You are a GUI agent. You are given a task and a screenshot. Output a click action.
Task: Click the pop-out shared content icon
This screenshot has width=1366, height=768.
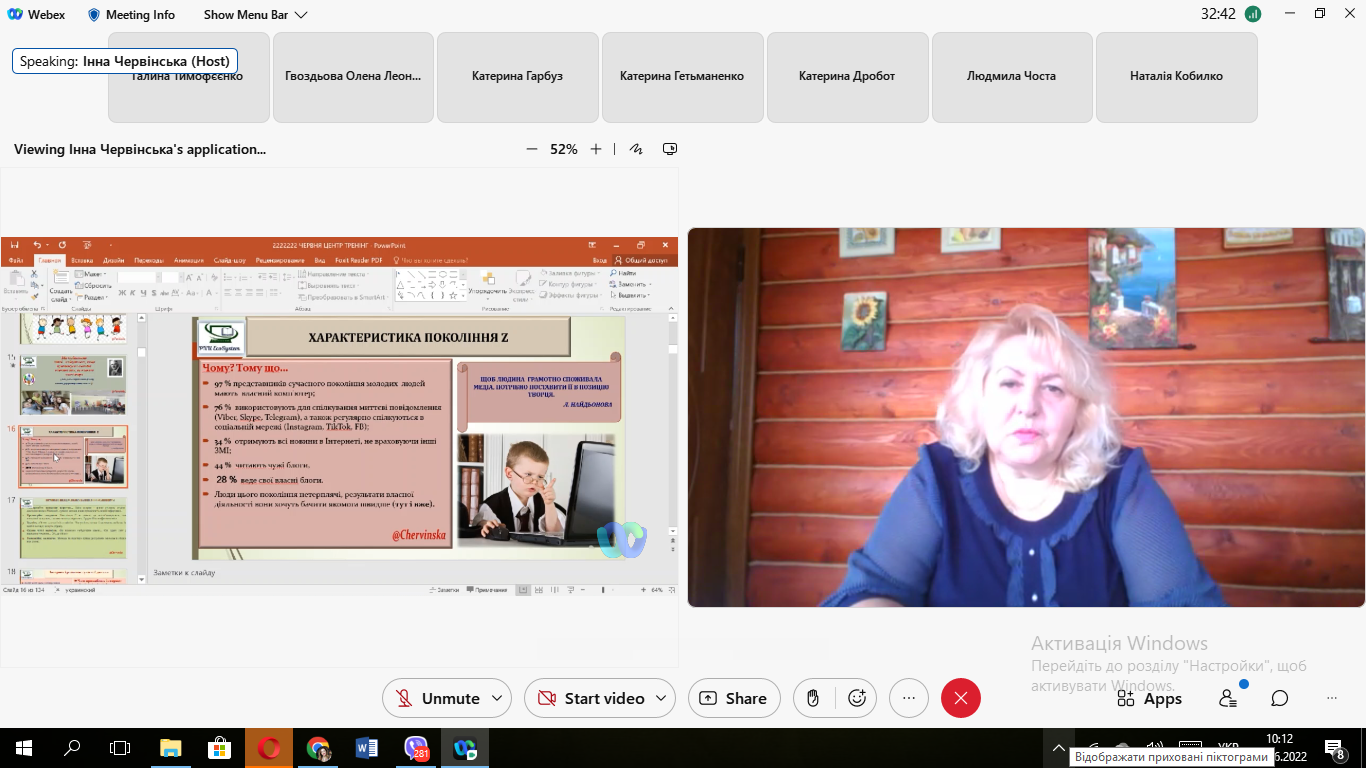pyautogui.click(x=670, y=149)
